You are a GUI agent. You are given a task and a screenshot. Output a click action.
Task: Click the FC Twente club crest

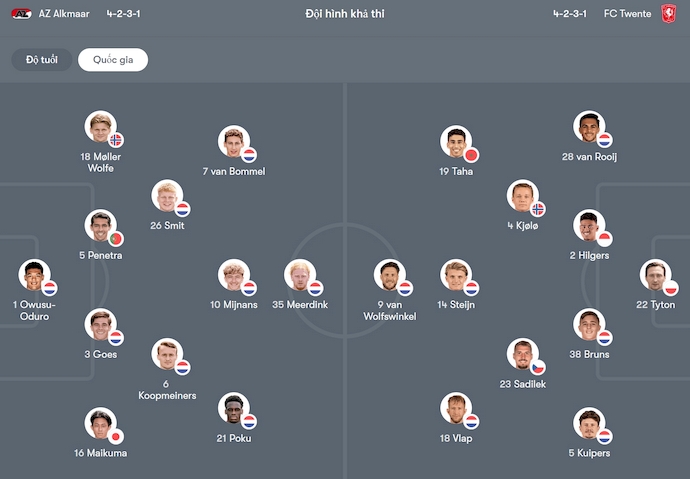669,14
